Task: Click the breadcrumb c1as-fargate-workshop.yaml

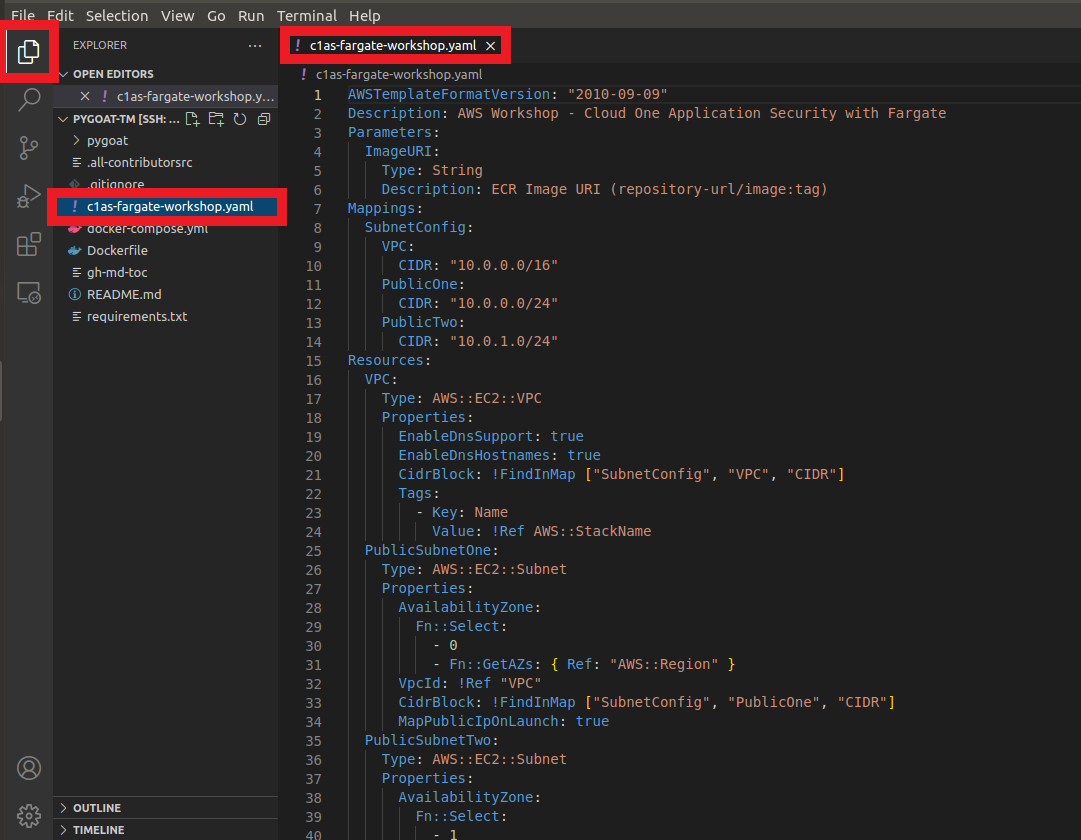Action: (398, 74)
